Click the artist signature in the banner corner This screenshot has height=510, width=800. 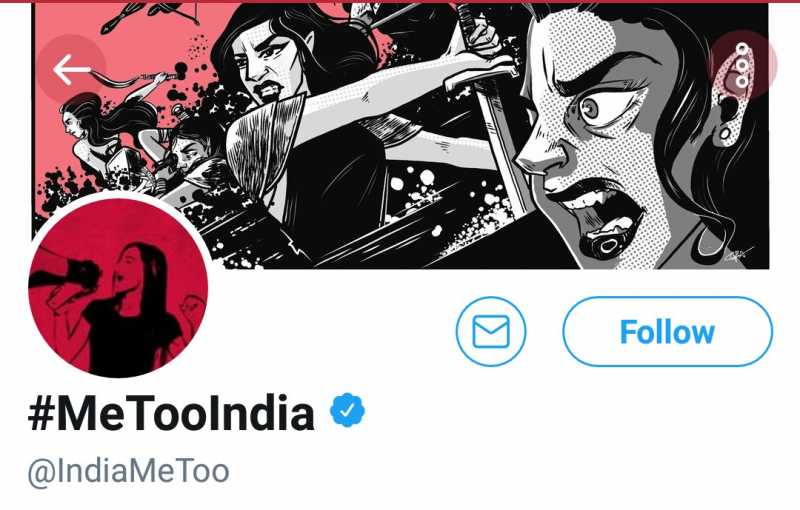tap(738, 257)
